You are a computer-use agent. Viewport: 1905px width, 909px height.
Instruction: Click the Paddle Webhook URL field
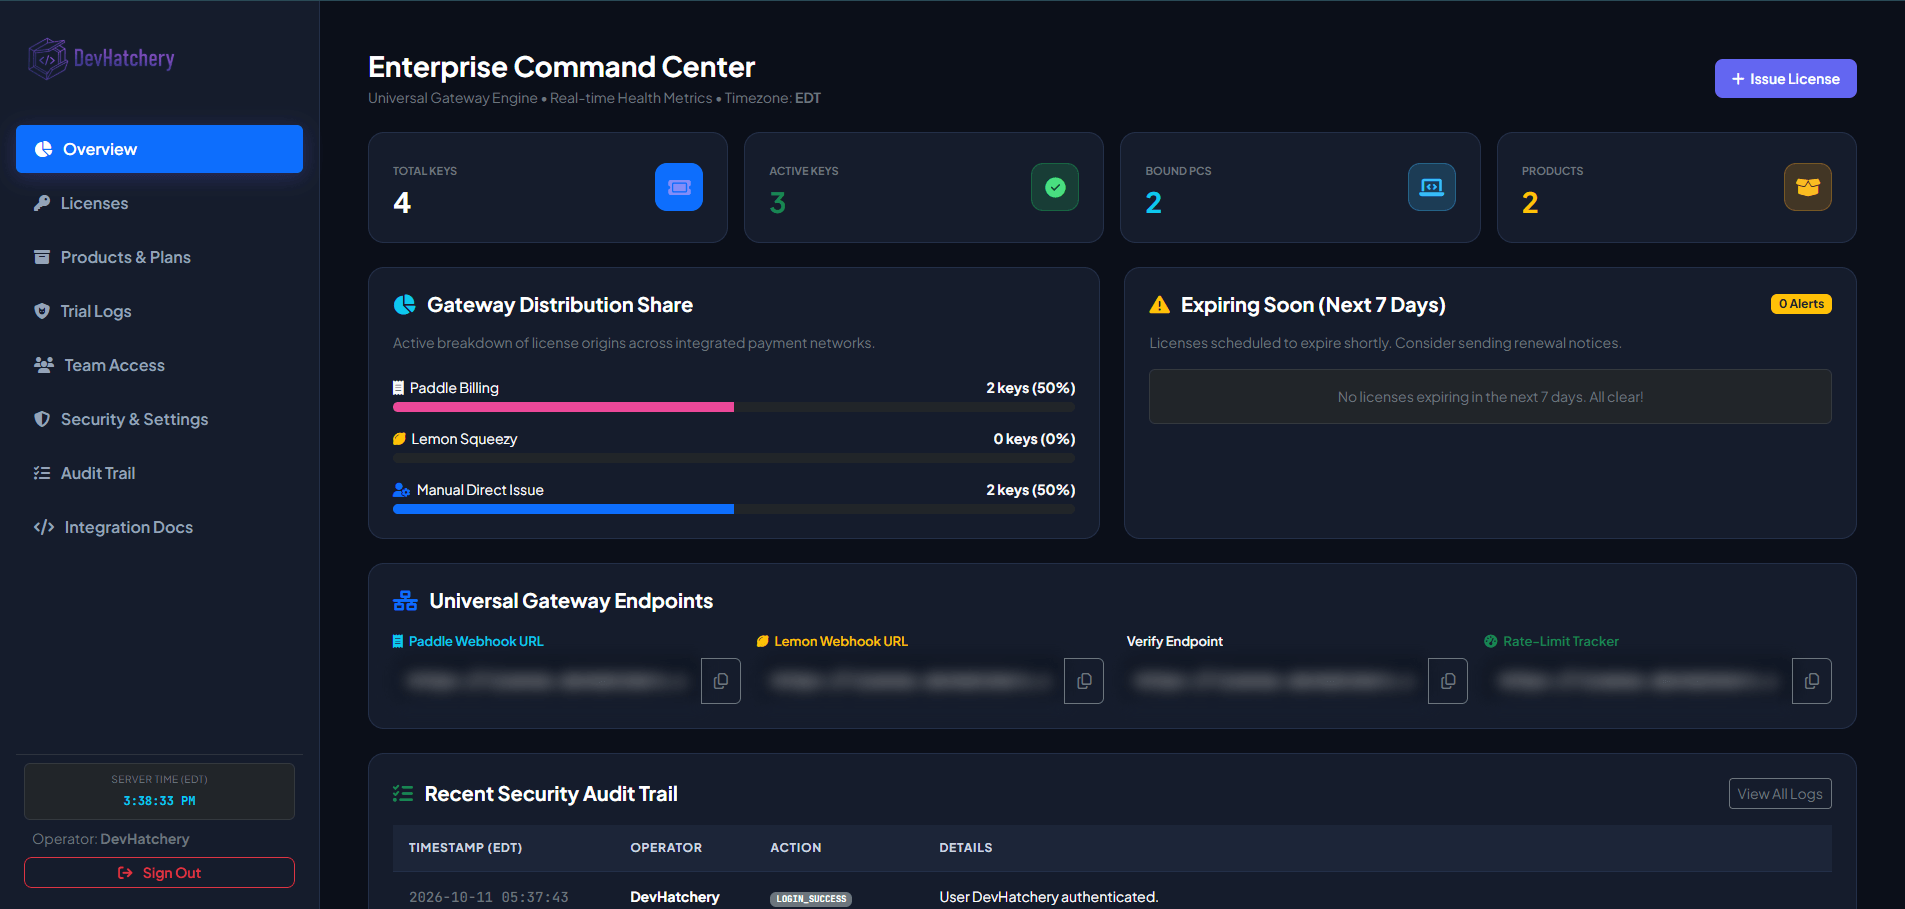tap(547, 681)
